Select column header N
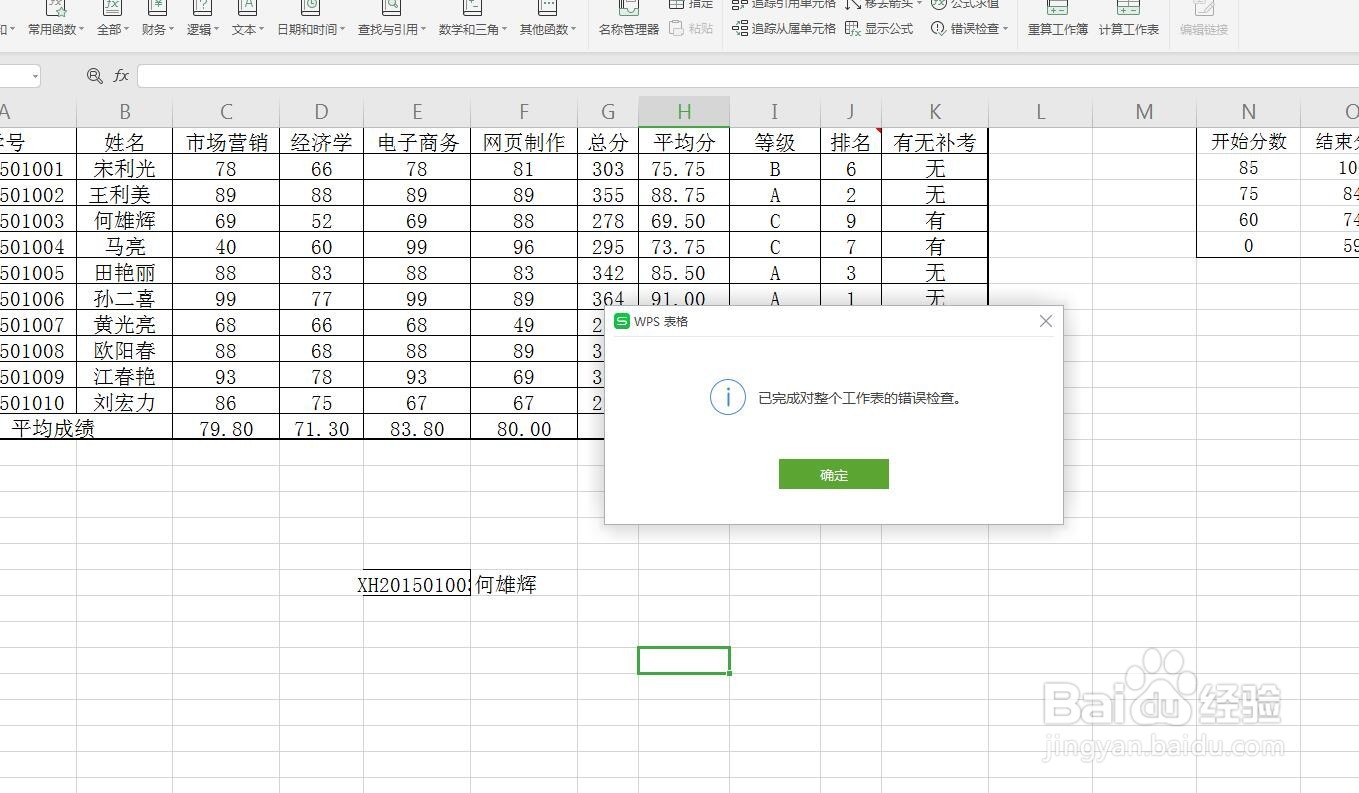The width and height of the screenshot is (1359, 793). [1248, 112]
